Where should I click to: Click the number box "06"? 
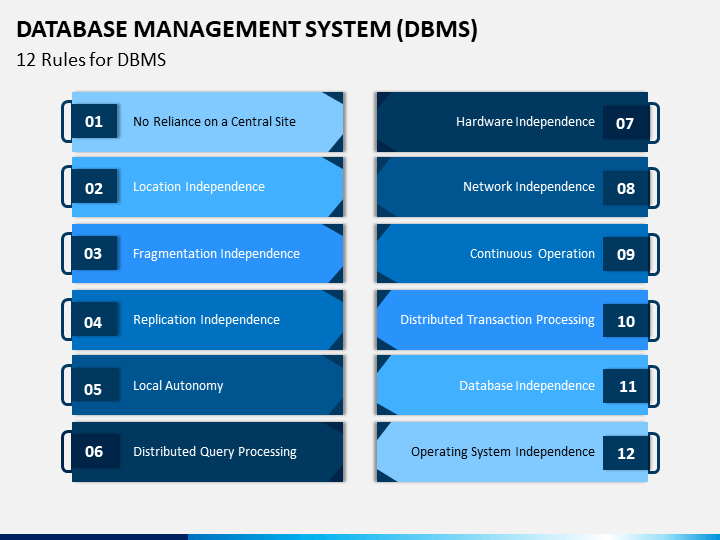[x=95, y=451]
